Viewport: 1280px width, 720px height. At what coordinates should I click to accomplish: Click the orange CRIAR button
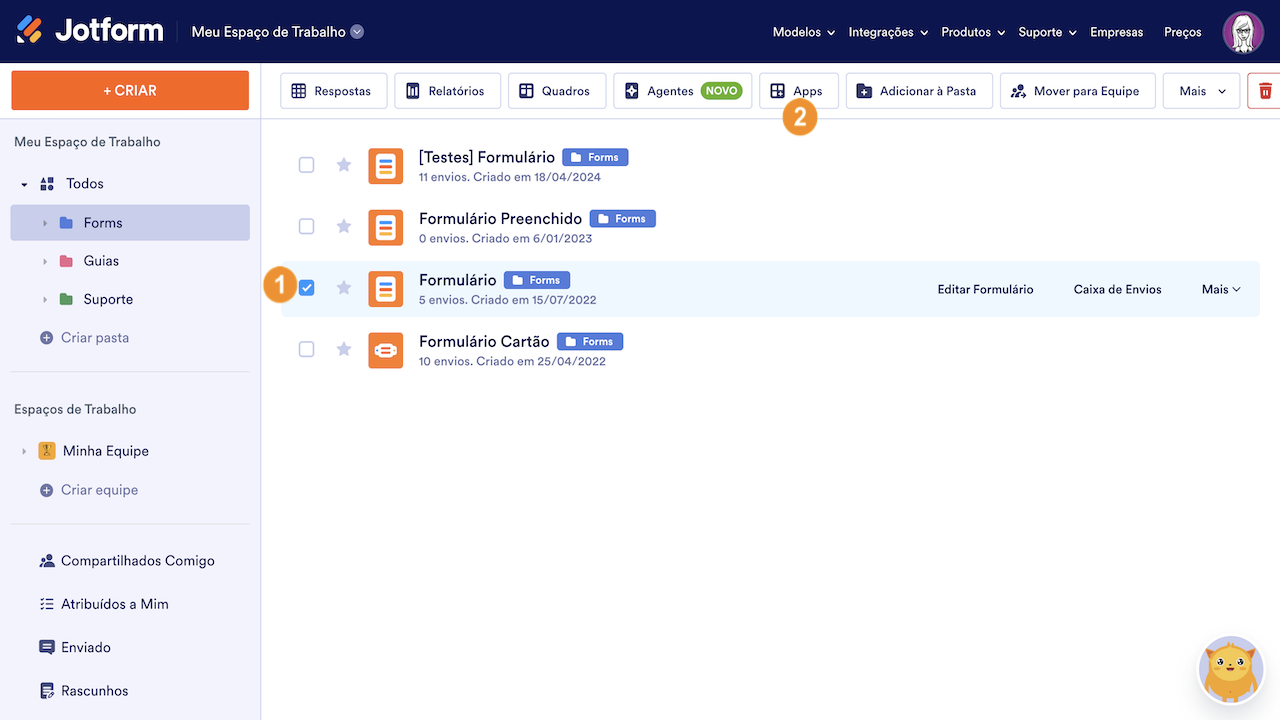pos(129,89)
